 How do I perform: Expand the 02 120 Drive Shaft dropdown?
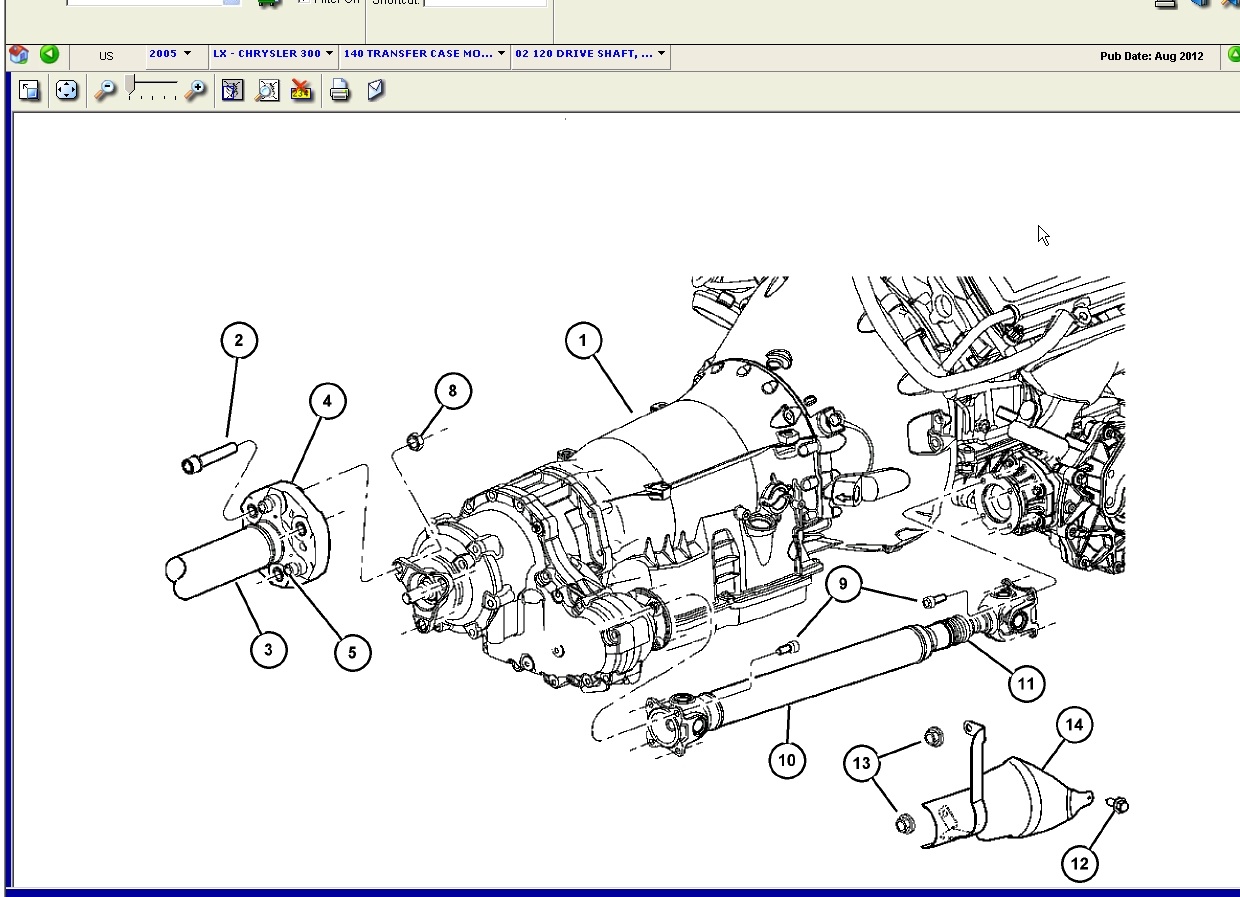[x=590, y=54]
